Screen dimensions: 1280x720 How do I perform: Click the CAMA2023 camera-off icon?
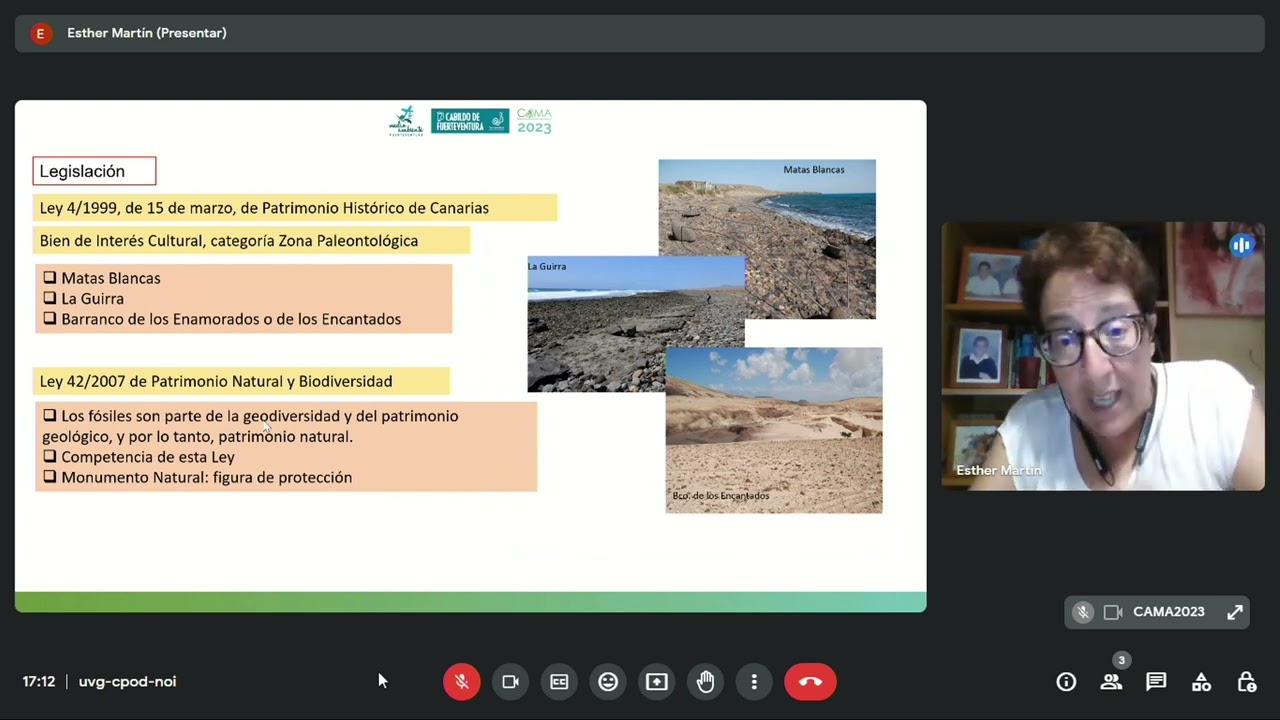coord(1113,612)
